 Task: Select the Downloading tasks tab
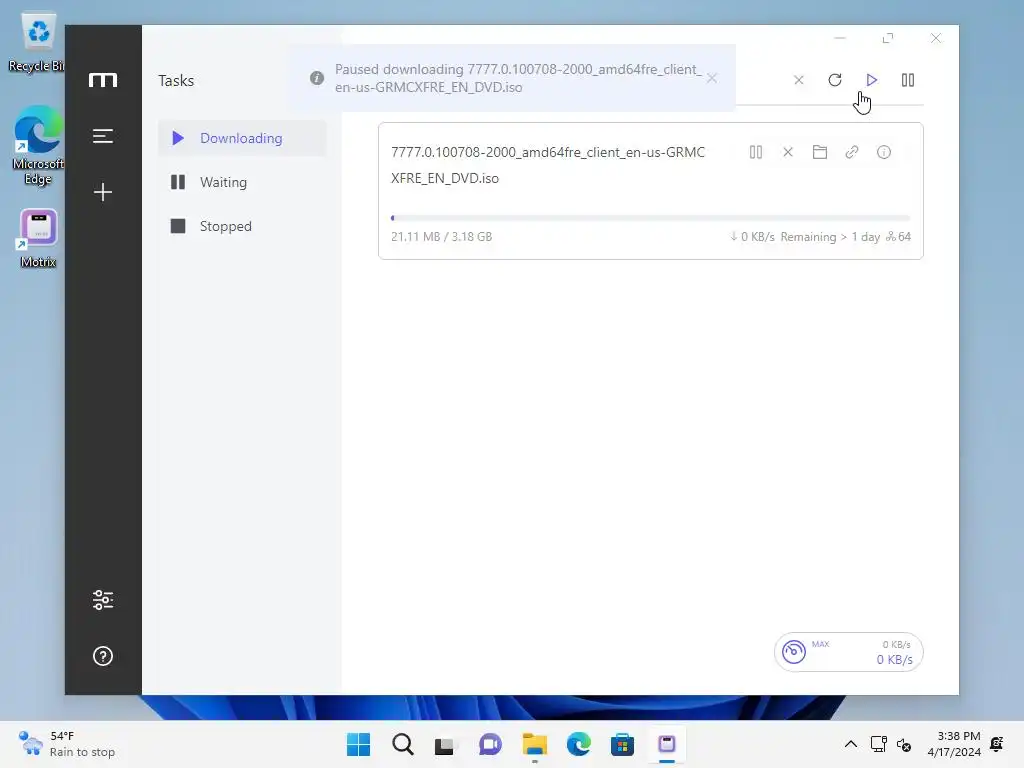(x=242, y=138)
